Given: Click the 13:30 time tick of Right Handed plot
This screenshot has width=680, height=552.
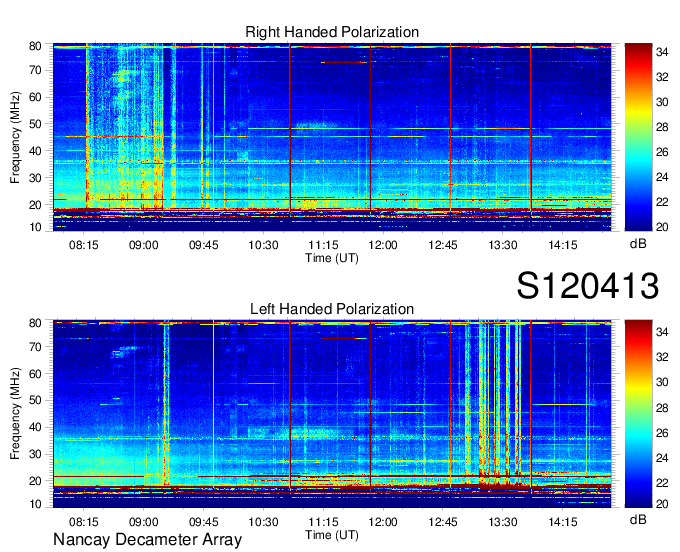Looking at the screenshot, I should (503, 245).
